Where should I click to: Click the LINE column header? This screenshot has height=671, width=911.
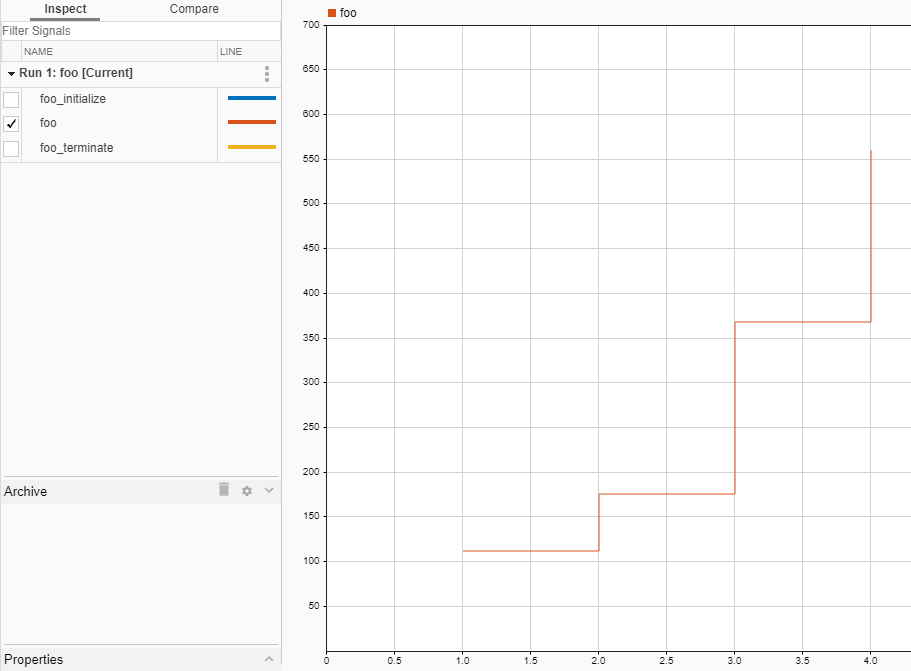pos(230,51)
